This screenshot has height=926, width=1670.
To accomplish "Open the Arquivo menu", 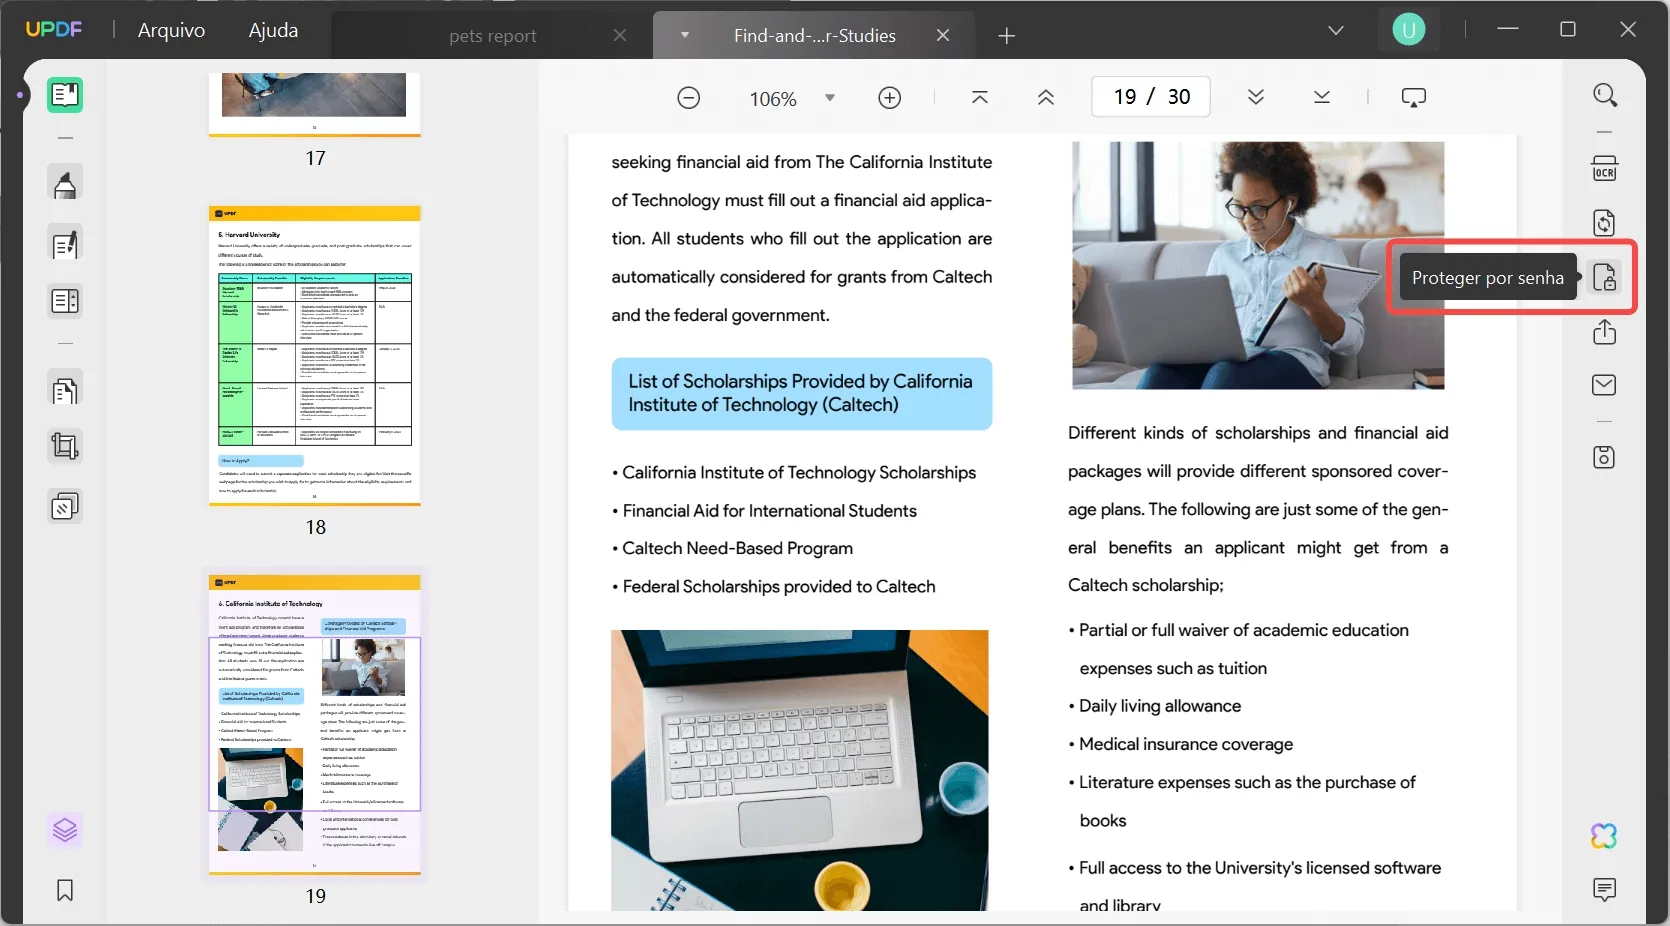I will click(171, 30).
